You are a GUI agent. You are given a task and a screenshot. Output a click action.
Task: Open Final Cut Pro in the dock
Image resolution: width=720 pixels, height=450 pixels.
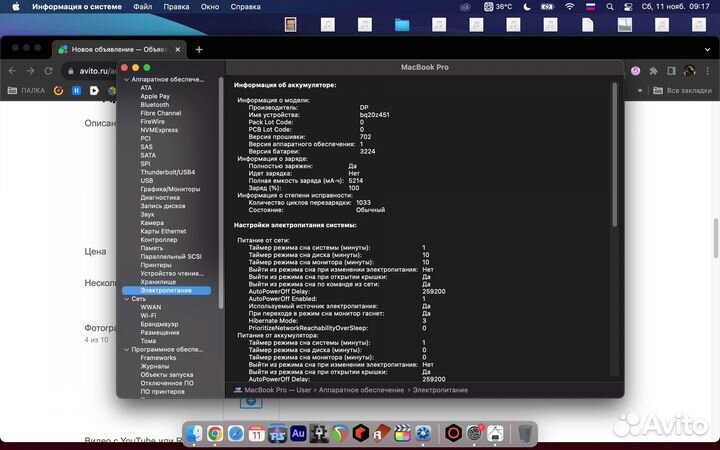click(403, 433)
